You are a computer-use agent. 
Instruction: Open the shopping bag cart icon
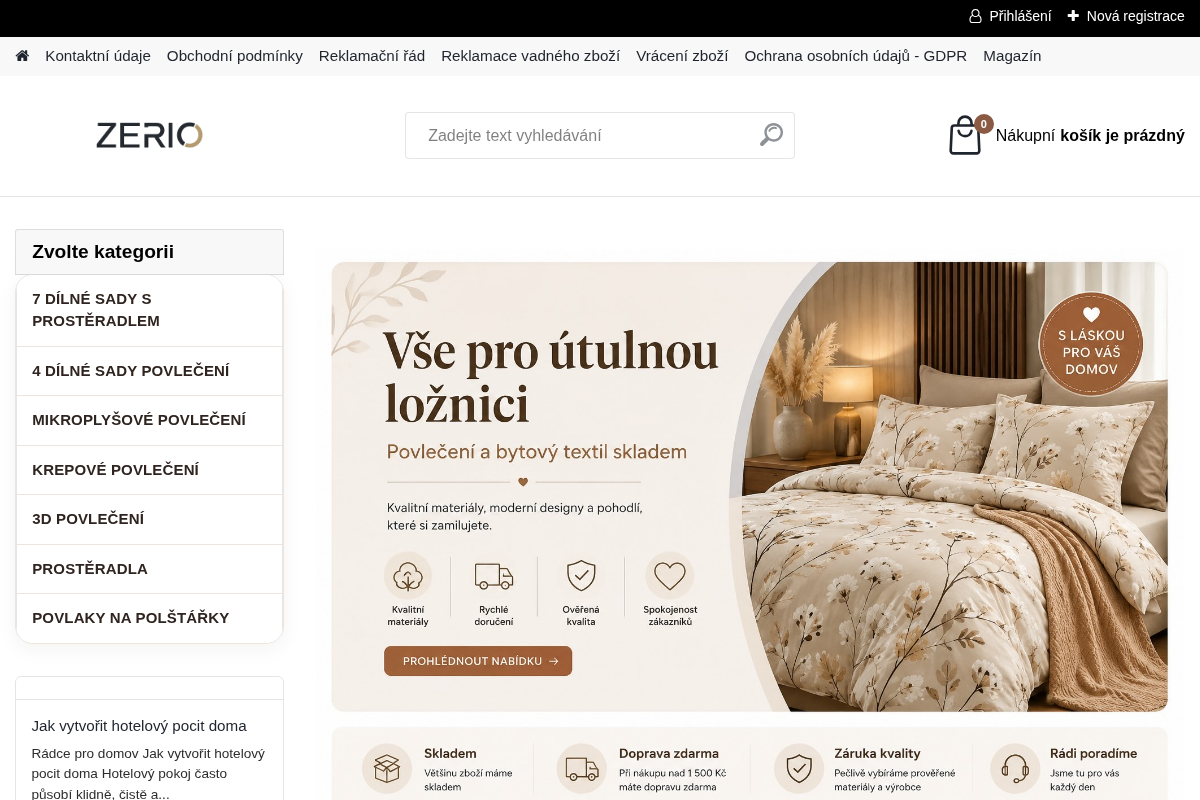[965, 135]
